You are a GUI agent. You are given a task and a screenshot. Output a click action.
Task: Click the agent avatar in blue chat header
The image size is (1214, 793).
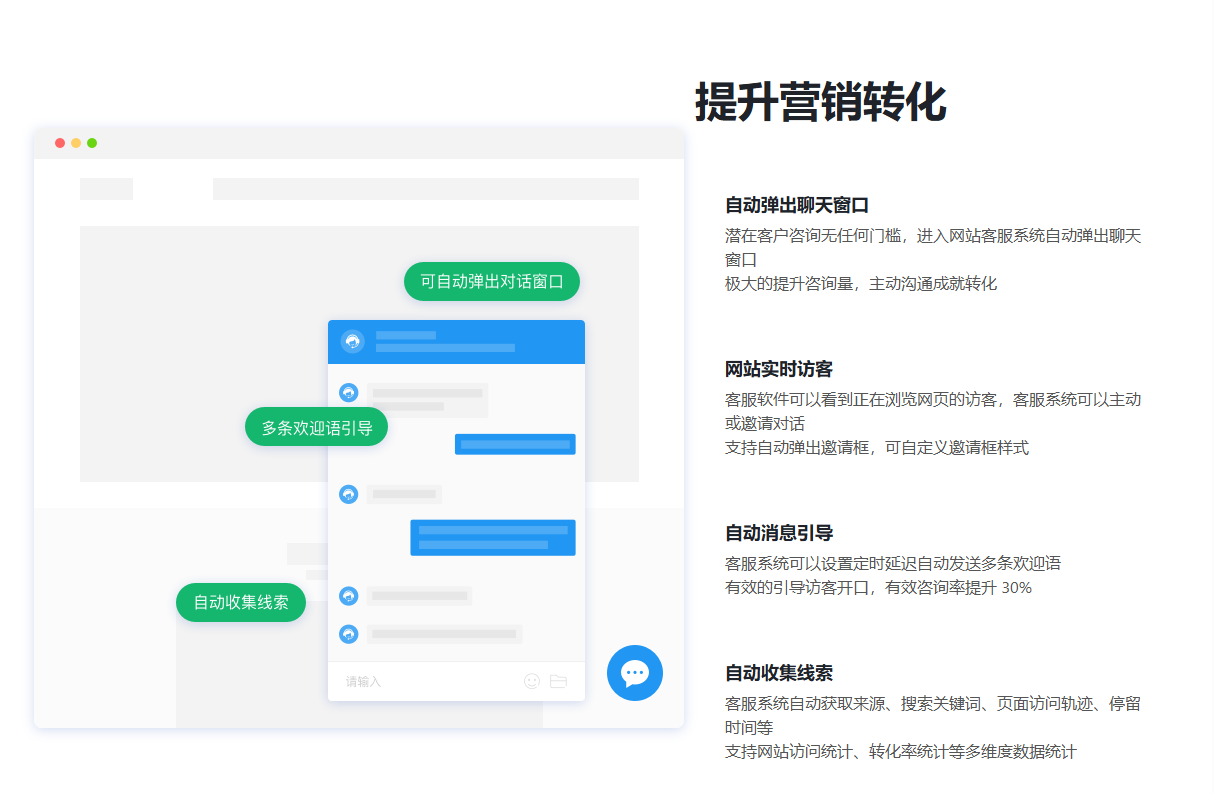coord(352,342)
